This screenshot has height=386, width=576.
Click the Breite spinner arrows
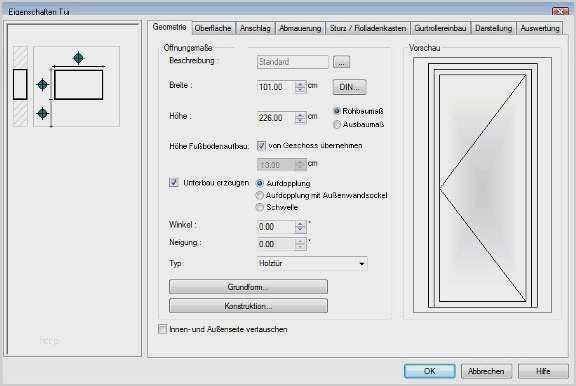[300, 87]
